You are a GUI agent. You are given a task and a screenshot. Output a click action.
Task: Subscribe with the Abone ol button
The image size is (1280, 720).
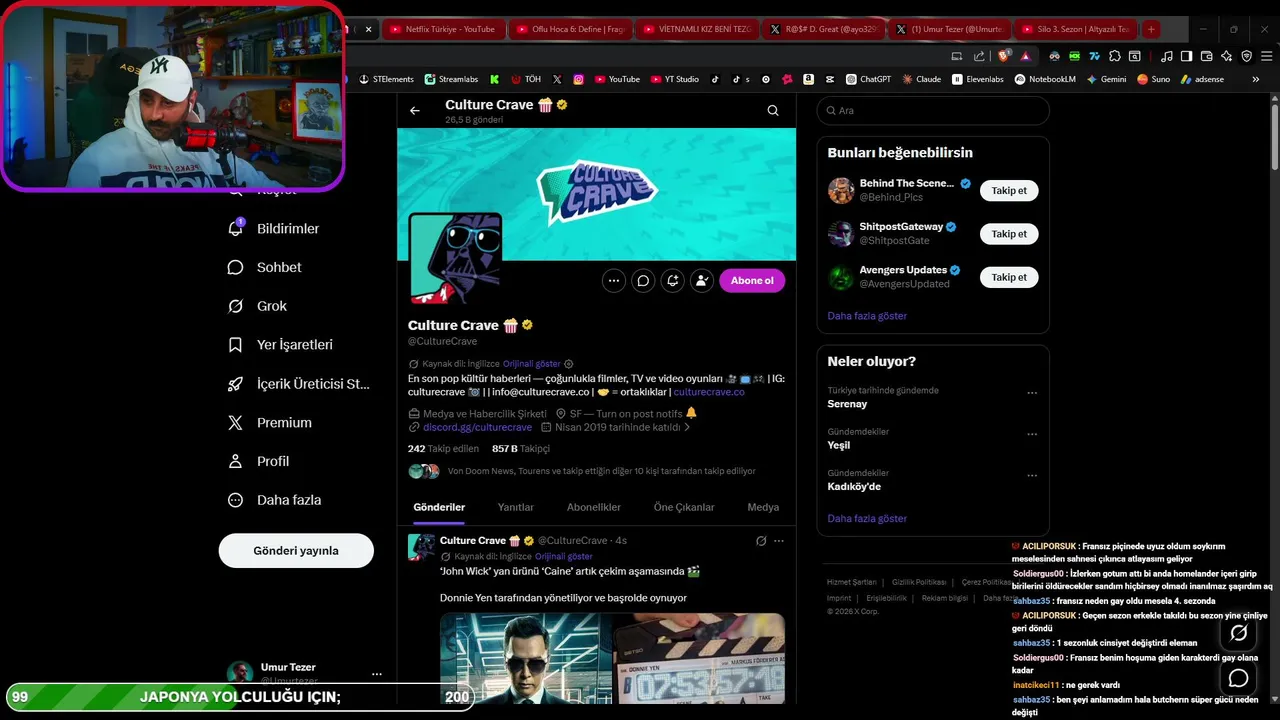click(752, 281)
